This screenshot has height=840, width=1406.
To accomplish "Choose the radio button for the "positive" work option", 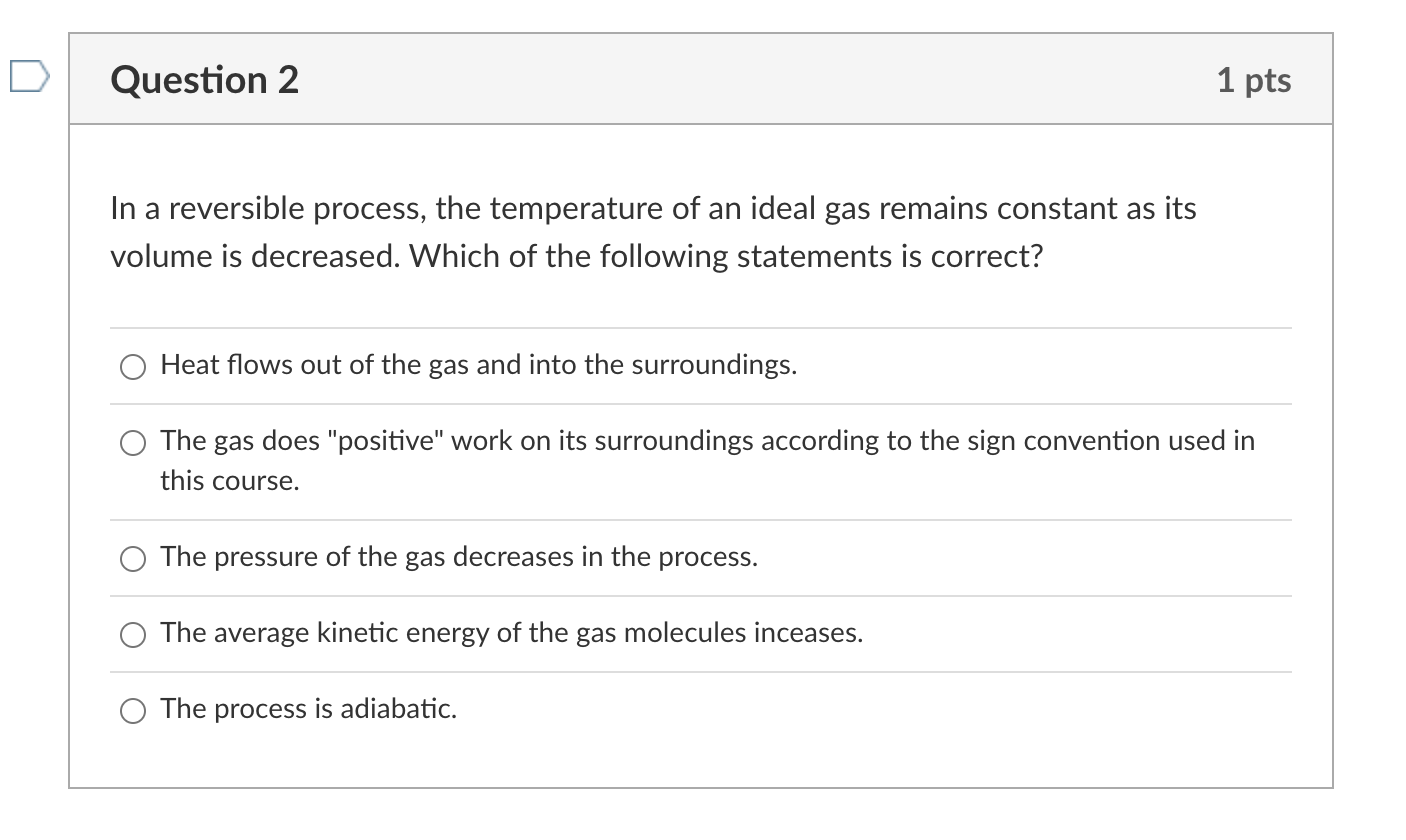I will coord(134,444).
